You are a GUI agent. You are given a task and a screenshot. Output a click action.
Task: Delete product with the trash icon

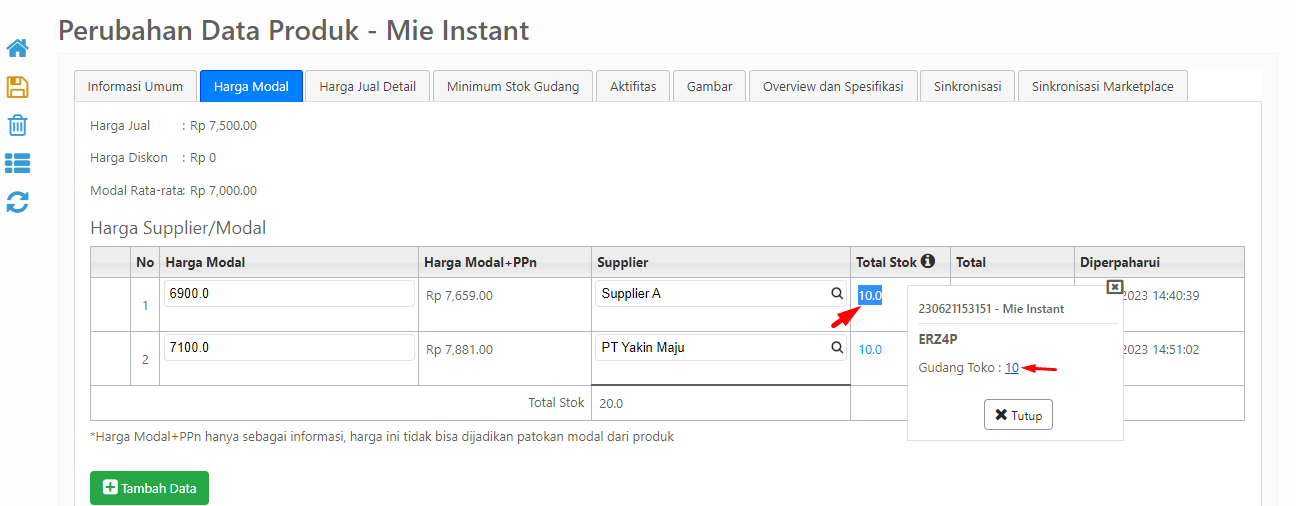pos(18,125)
